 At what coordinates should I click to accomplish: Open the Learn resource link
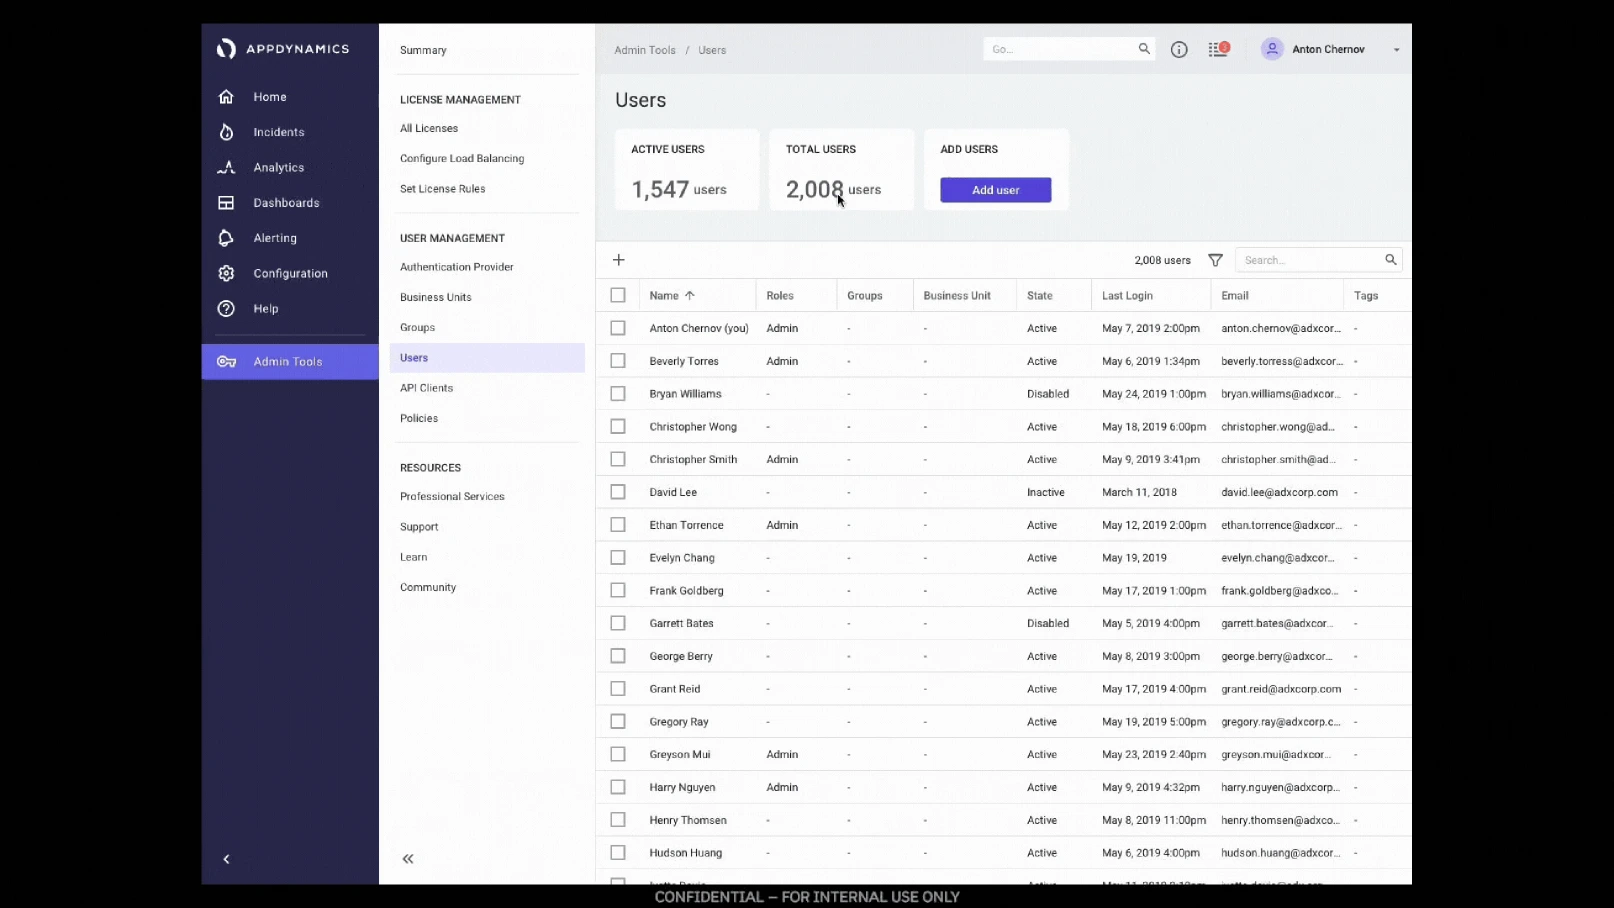(x=413, y=557)
